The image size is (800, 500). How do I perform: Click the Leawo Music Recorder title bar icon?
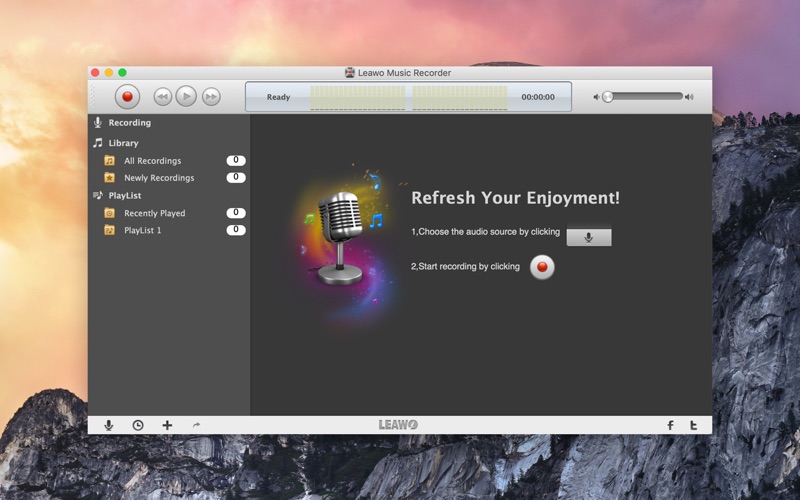[x=349, y=72]
